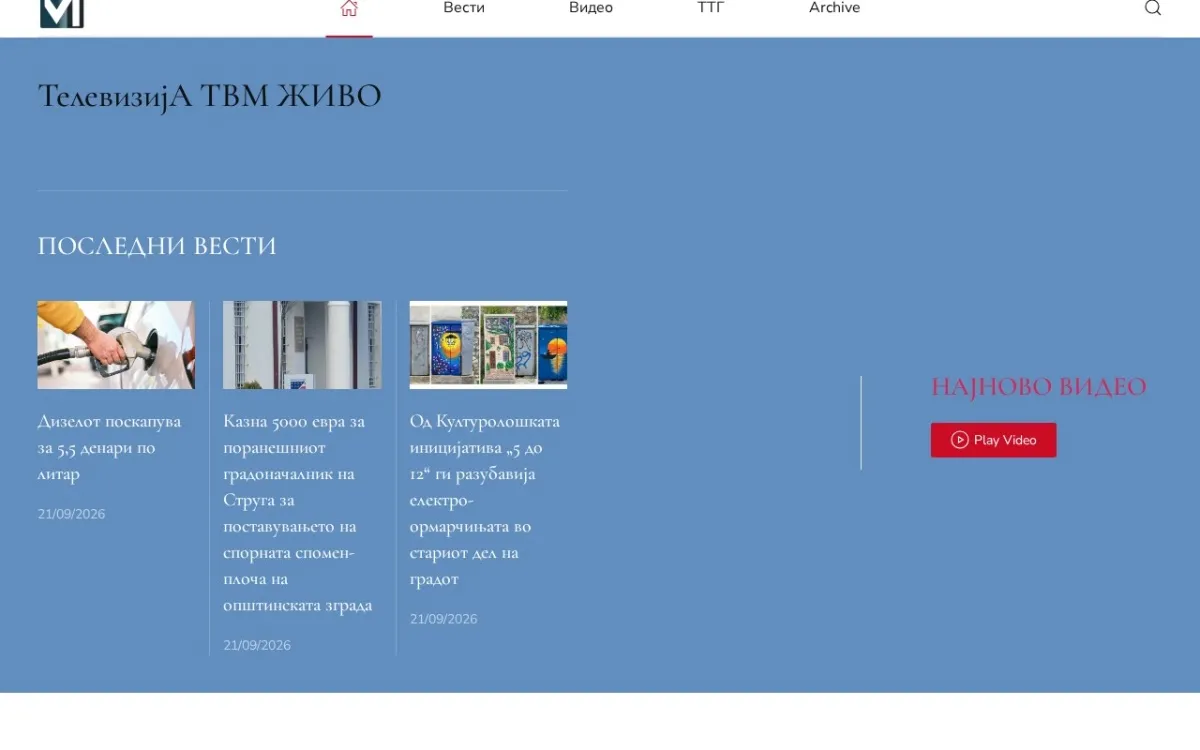
Task: Open article 'Казна 5000 евра за поранешниот градоначалник'
Action: pyautogui.click(x=298, y=513)
